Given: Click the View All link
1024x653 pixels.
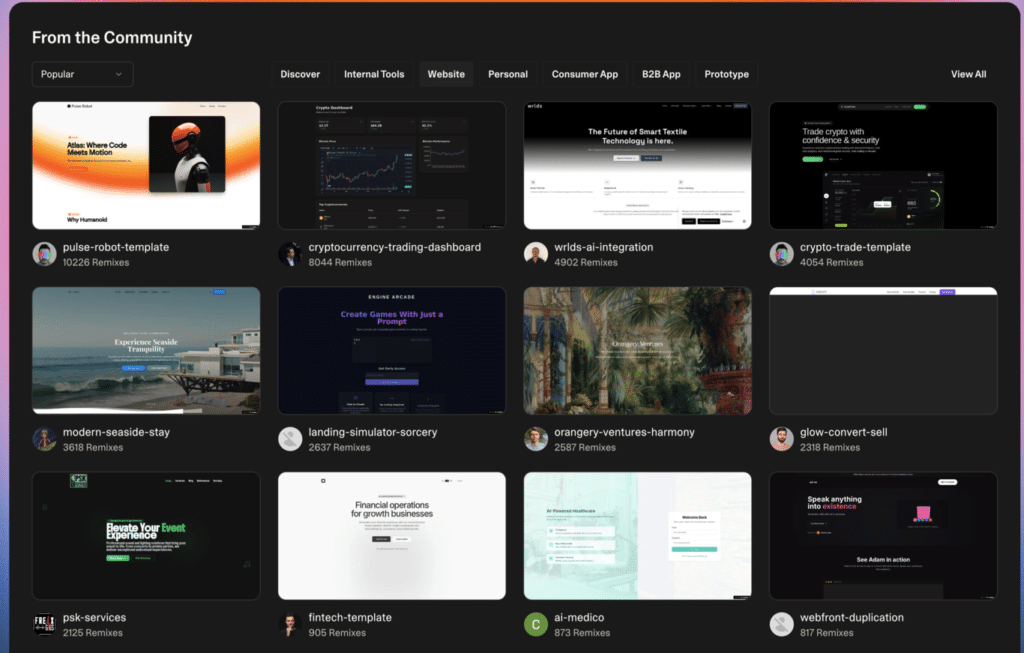Looking at the screenshot, I should 968,74.
